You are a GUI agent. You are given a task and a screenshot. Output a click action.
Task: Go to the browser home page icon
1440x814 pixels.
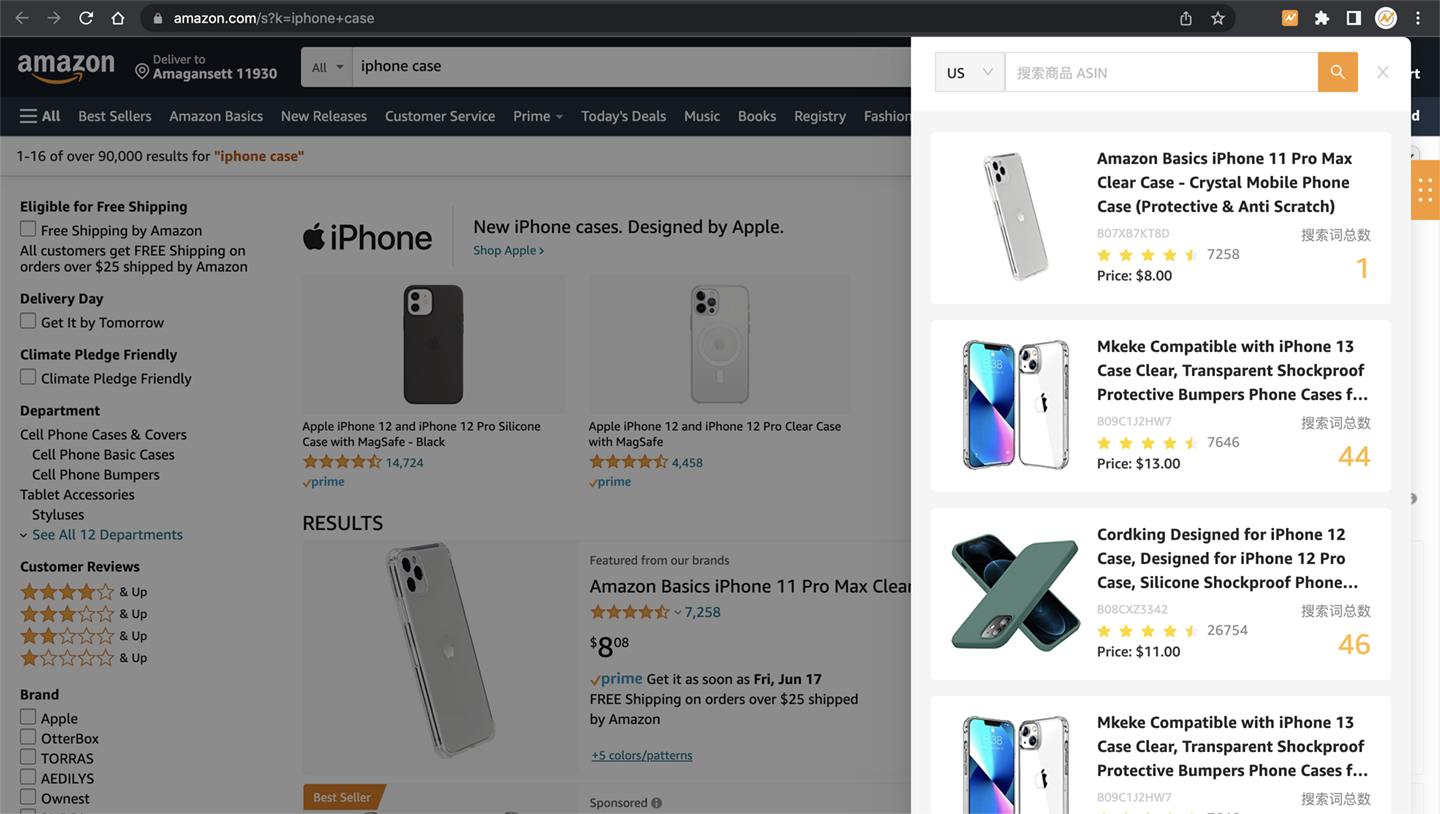click(118, 18)
